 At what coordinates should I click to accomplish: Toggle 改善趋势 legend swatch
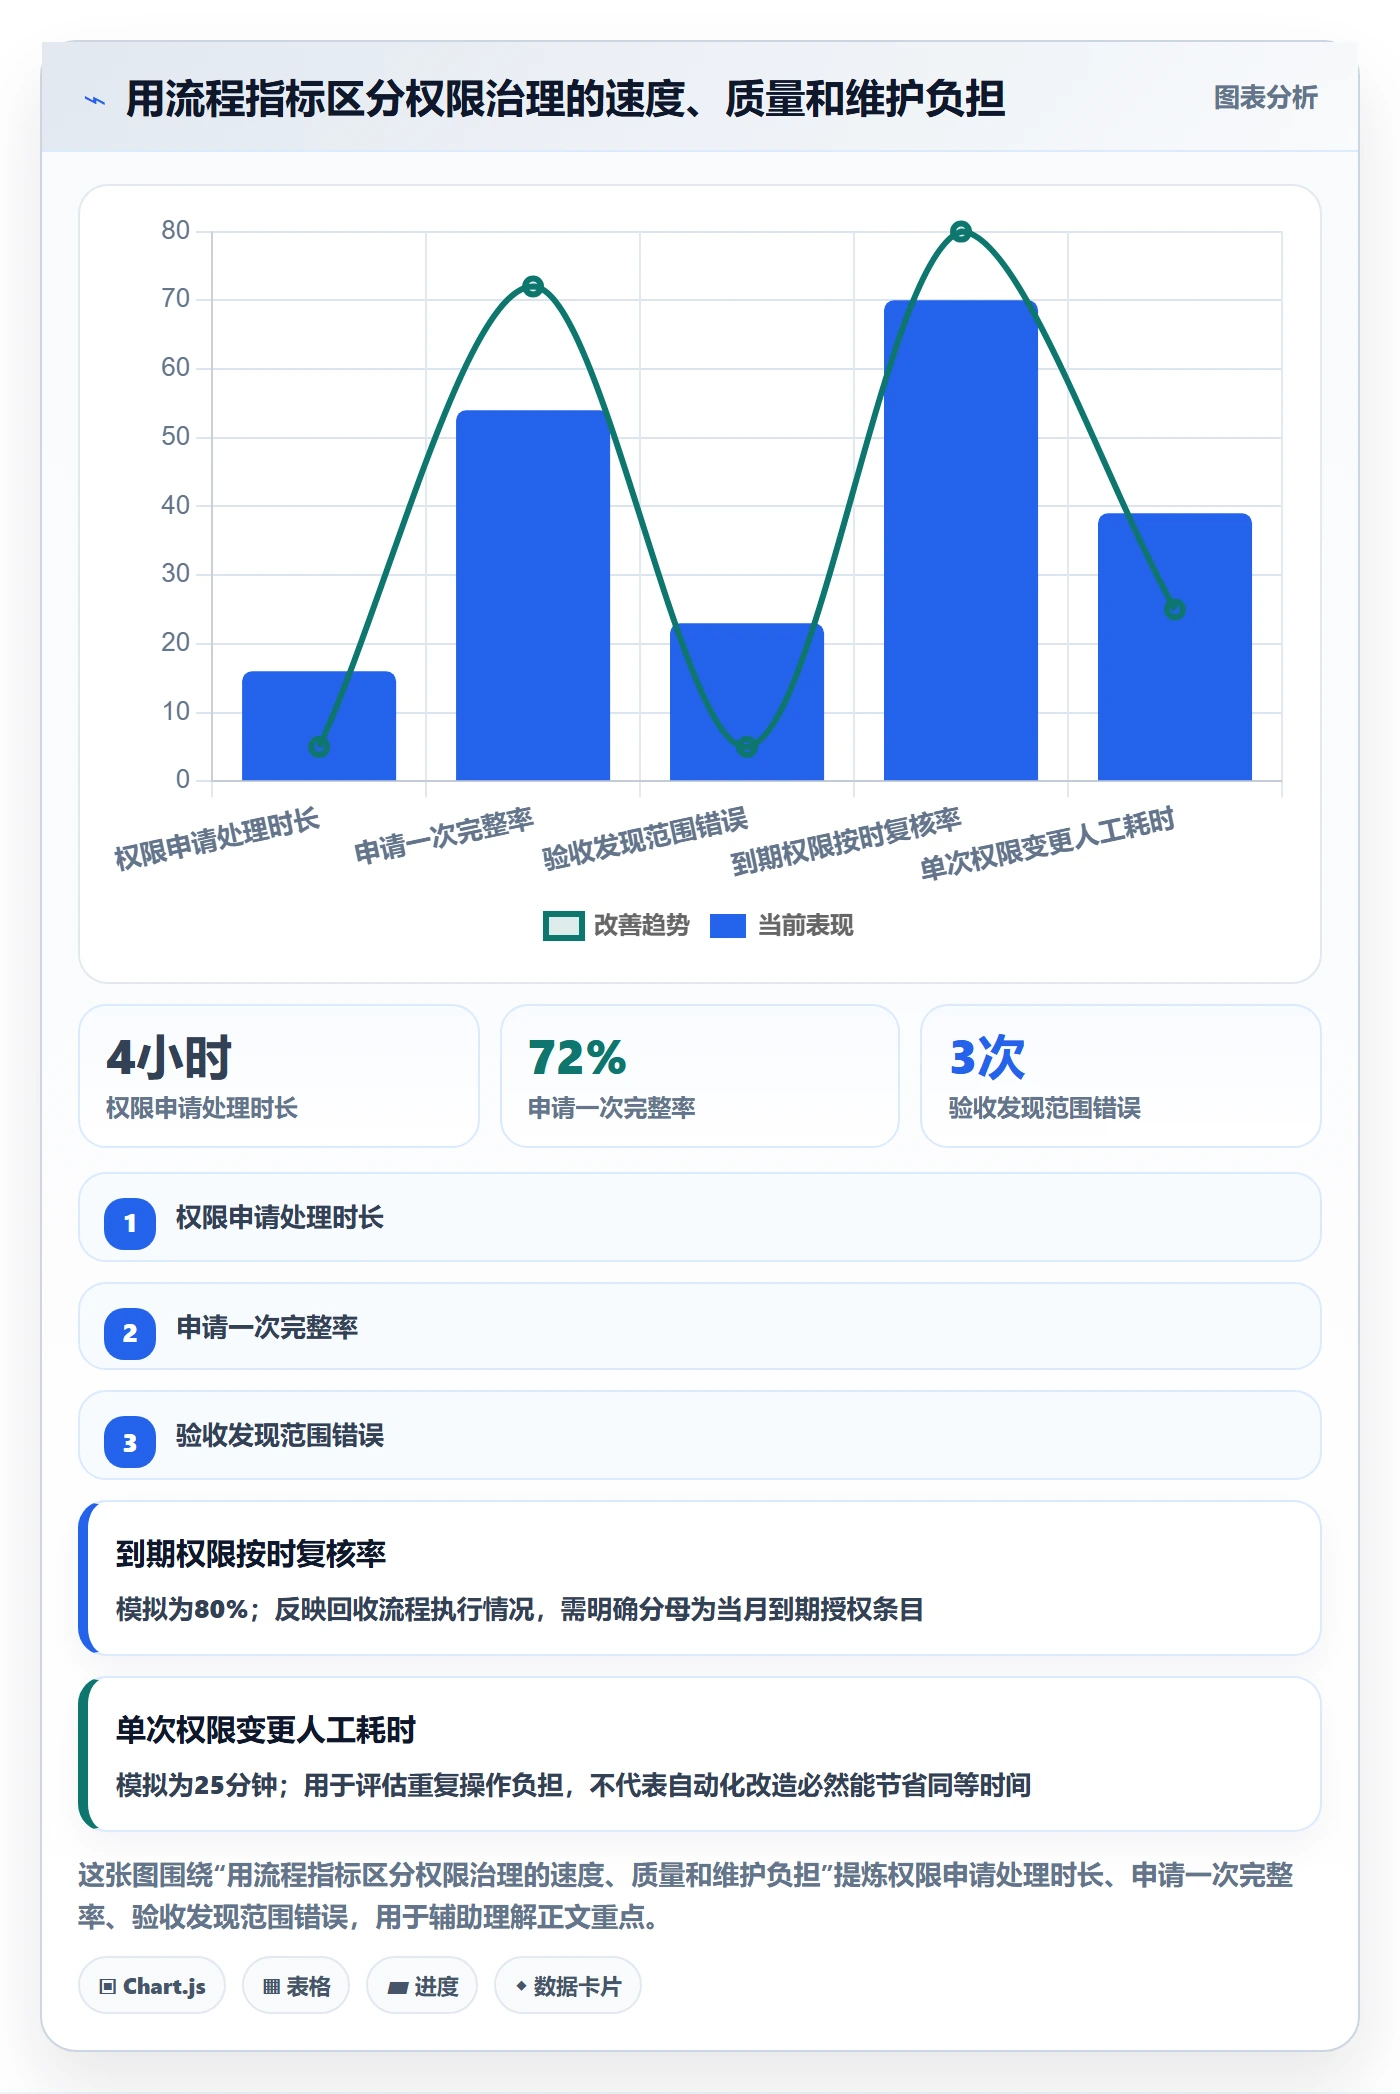point(563,926)
